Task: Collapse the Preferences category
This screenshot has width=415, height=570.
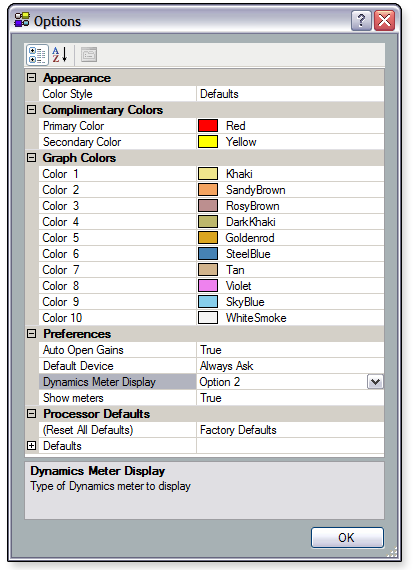Action: [32, 333]
